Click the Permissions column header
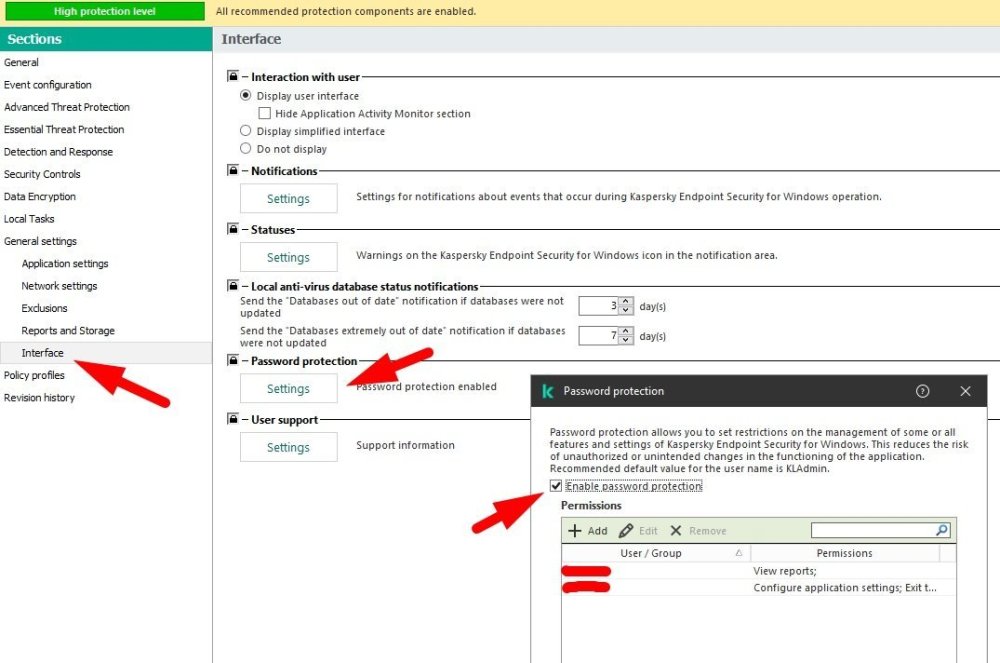 pyautogui.click(x=844, y=553)
